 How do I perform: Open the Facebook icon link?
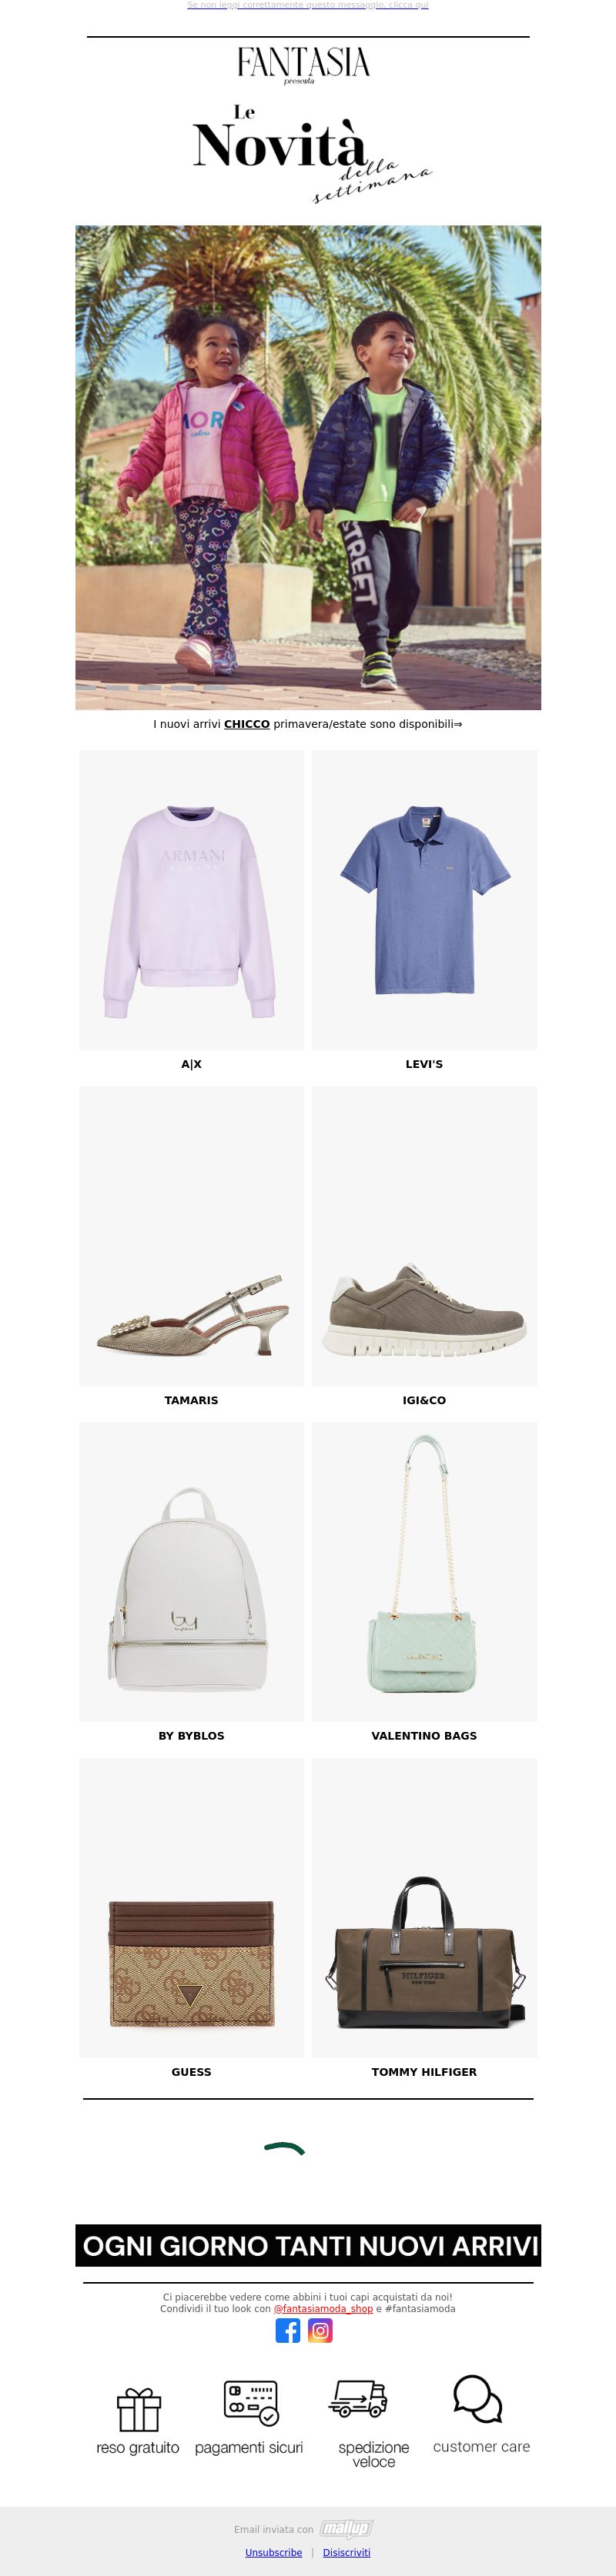tap(288, 2331)
